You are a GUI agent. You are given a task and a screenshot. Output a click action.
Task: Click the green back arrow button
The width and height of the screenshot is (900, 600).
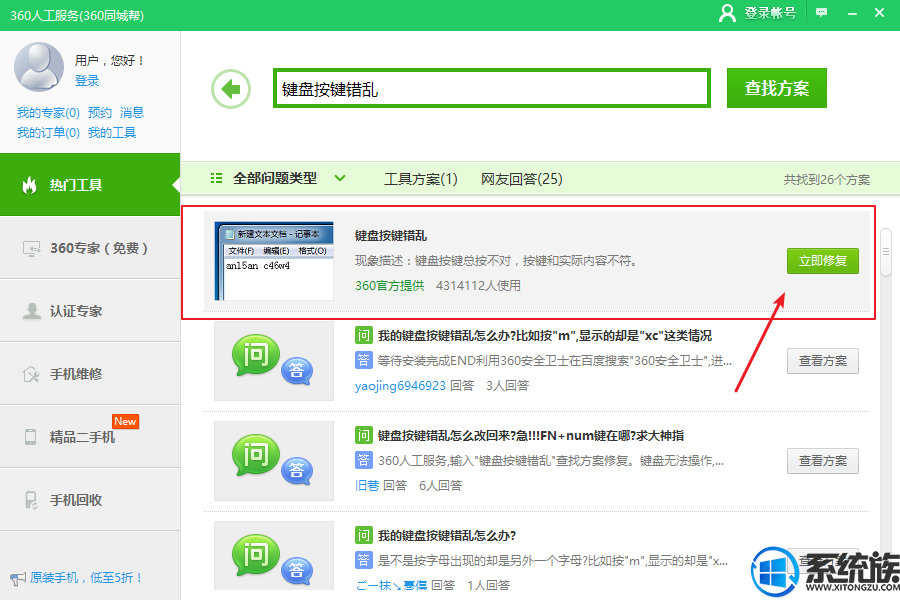pyautogui.click(x=231, y=89)
